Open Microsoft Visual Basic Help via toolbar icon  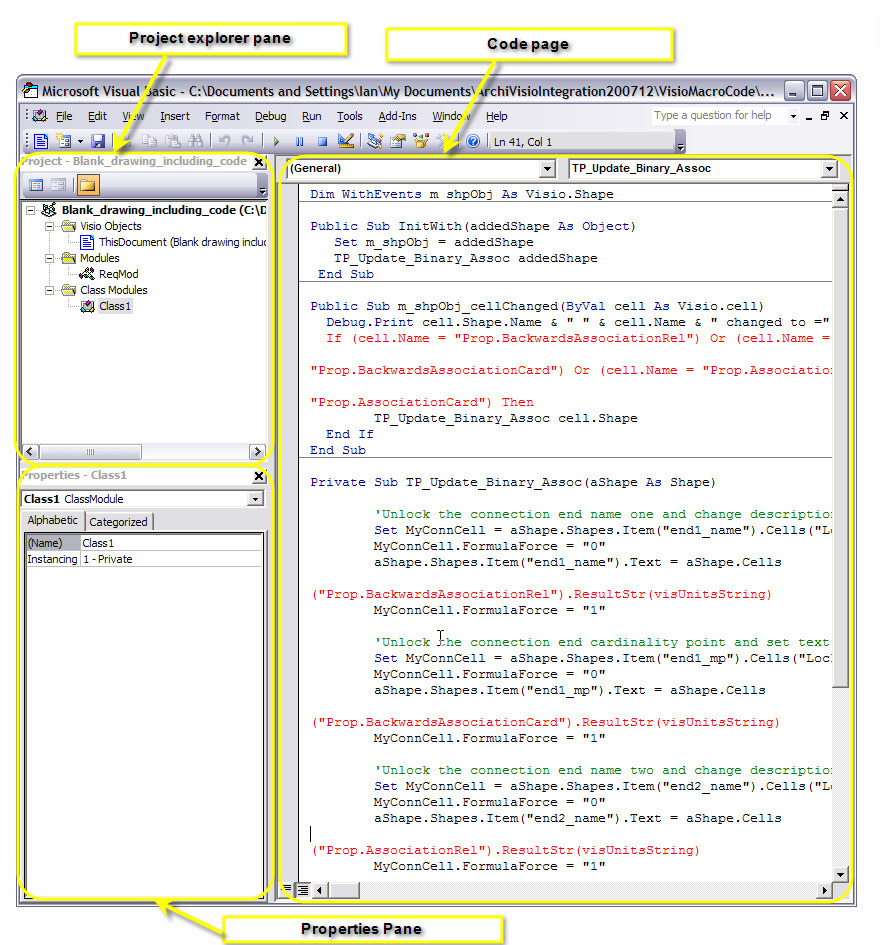[x=474, y=140]
